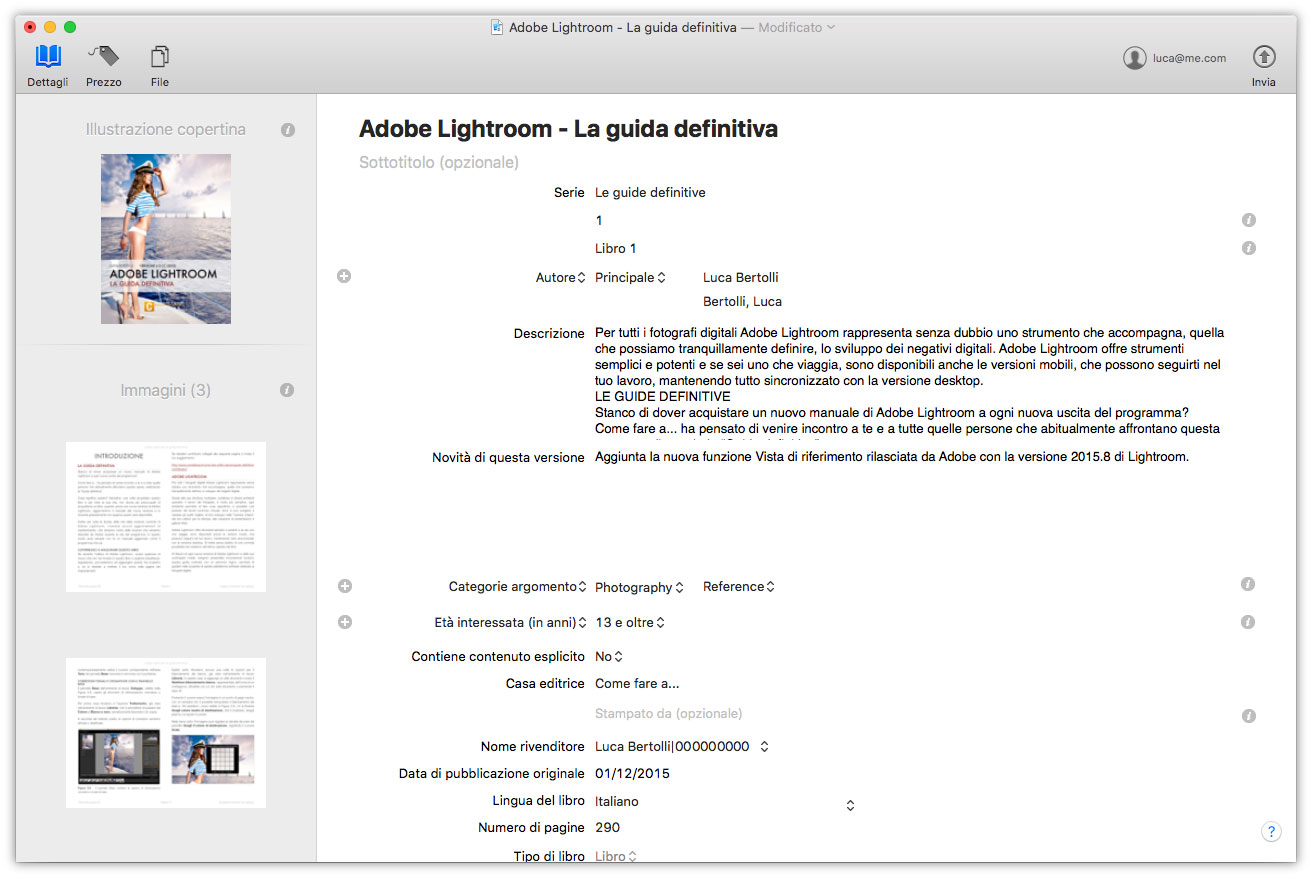This screenshot has width=1312, height=878.
Task: Click author name Luca Bertolli field
Action: (741, 278)
